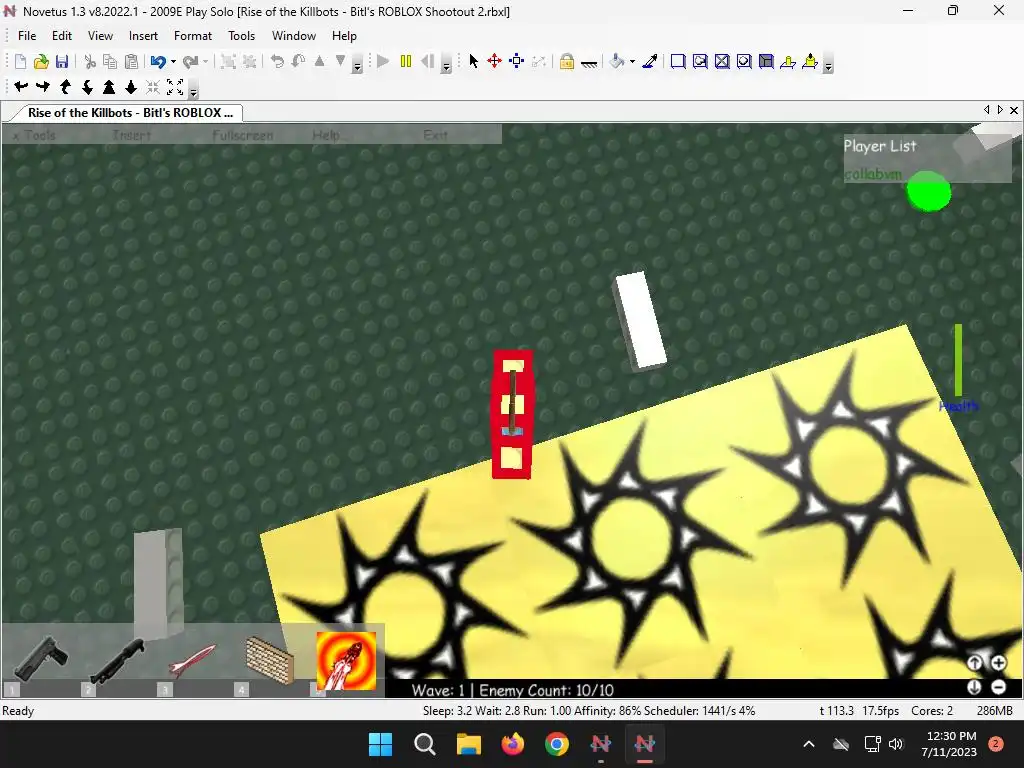Open the File menu

tap(27, 36)
